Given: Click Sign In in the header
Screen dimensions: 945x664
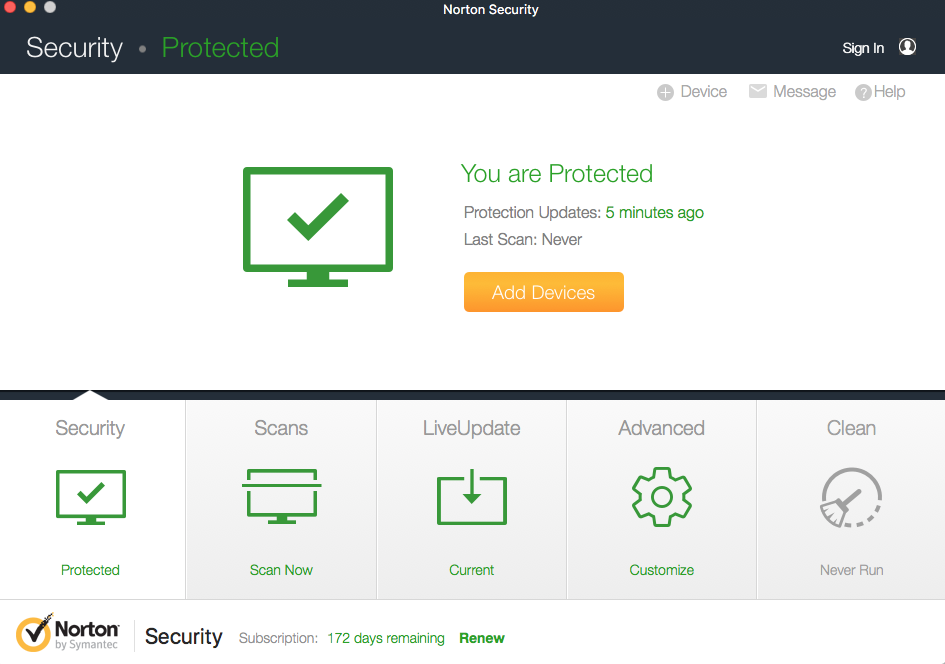Looking at the screenshot, I should [863, 48].
